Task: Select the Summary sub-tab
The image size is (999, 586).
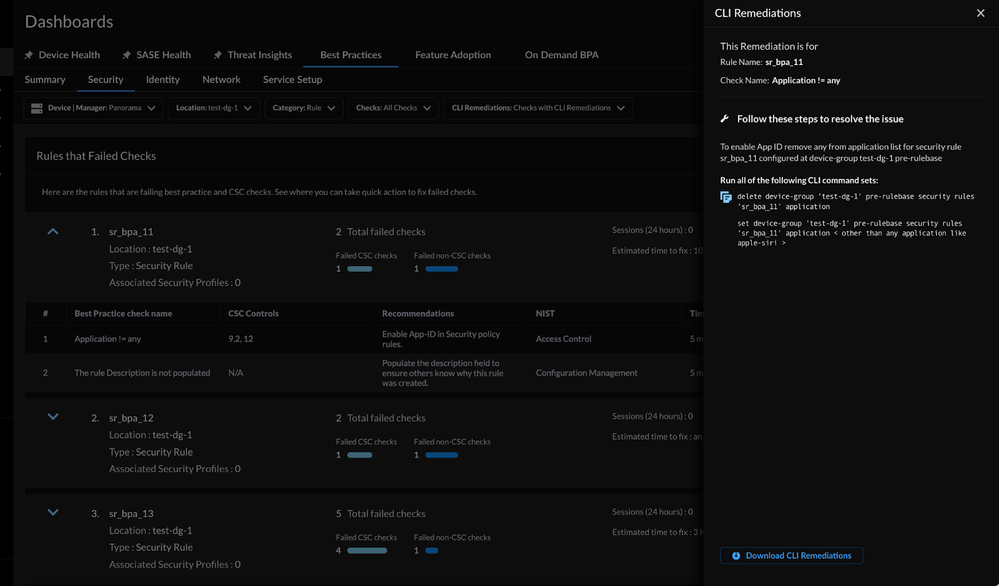Action: 45,79
